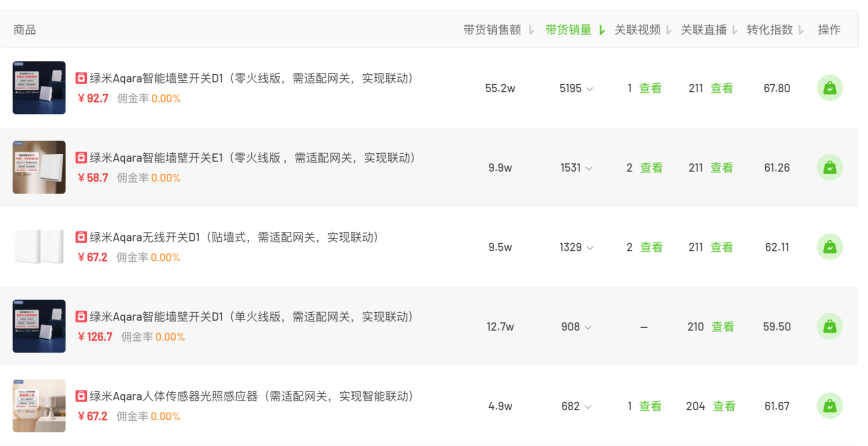Click green shopping bag icon for 无线开关D1 row
The image size is (868, 446).
829,247
